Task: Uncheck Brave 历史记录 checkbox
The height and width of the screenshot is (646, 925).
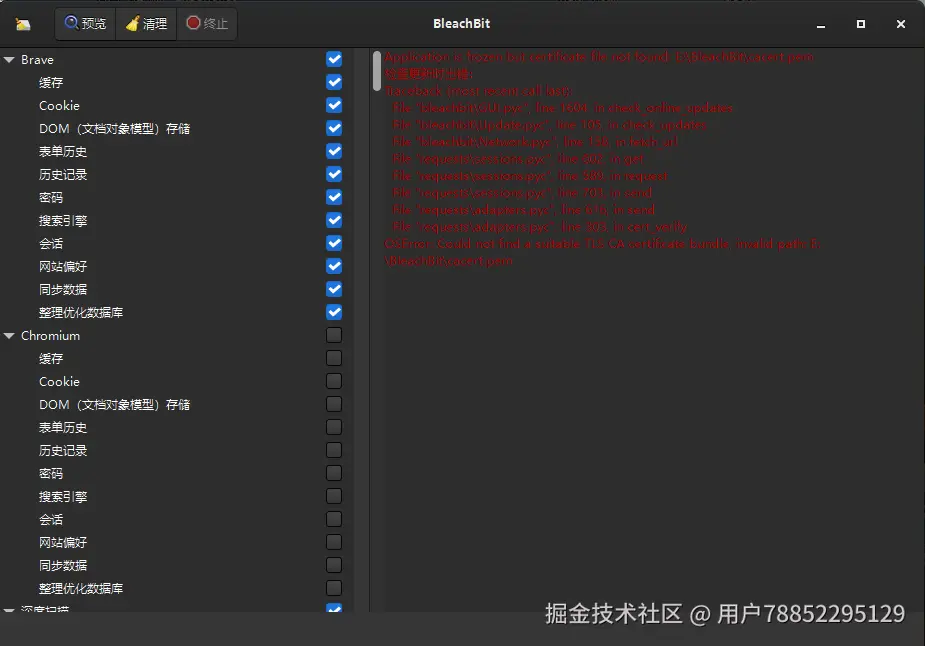Action: (x=334, y=174)
